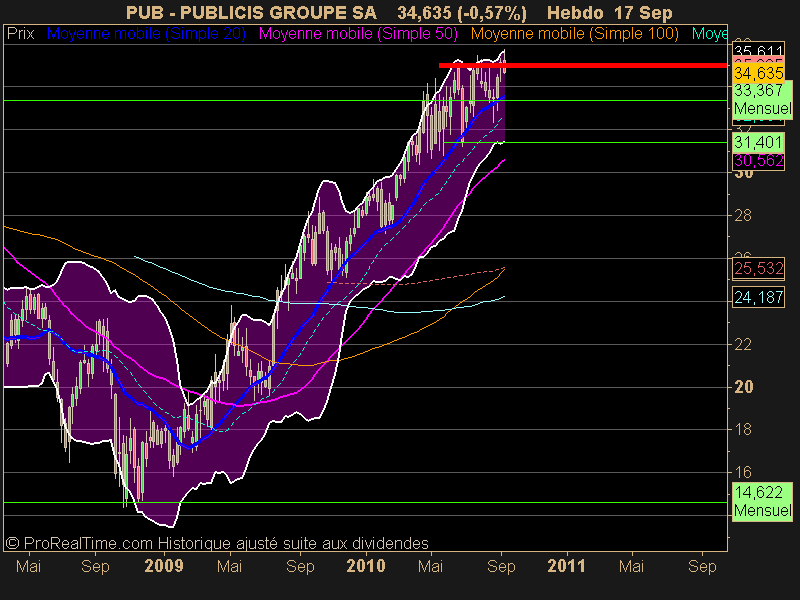Image resolution: width=800 pixels, height=600 pixels.
Task: Click the Mai label right after 2009
Action: pos(229,566)
